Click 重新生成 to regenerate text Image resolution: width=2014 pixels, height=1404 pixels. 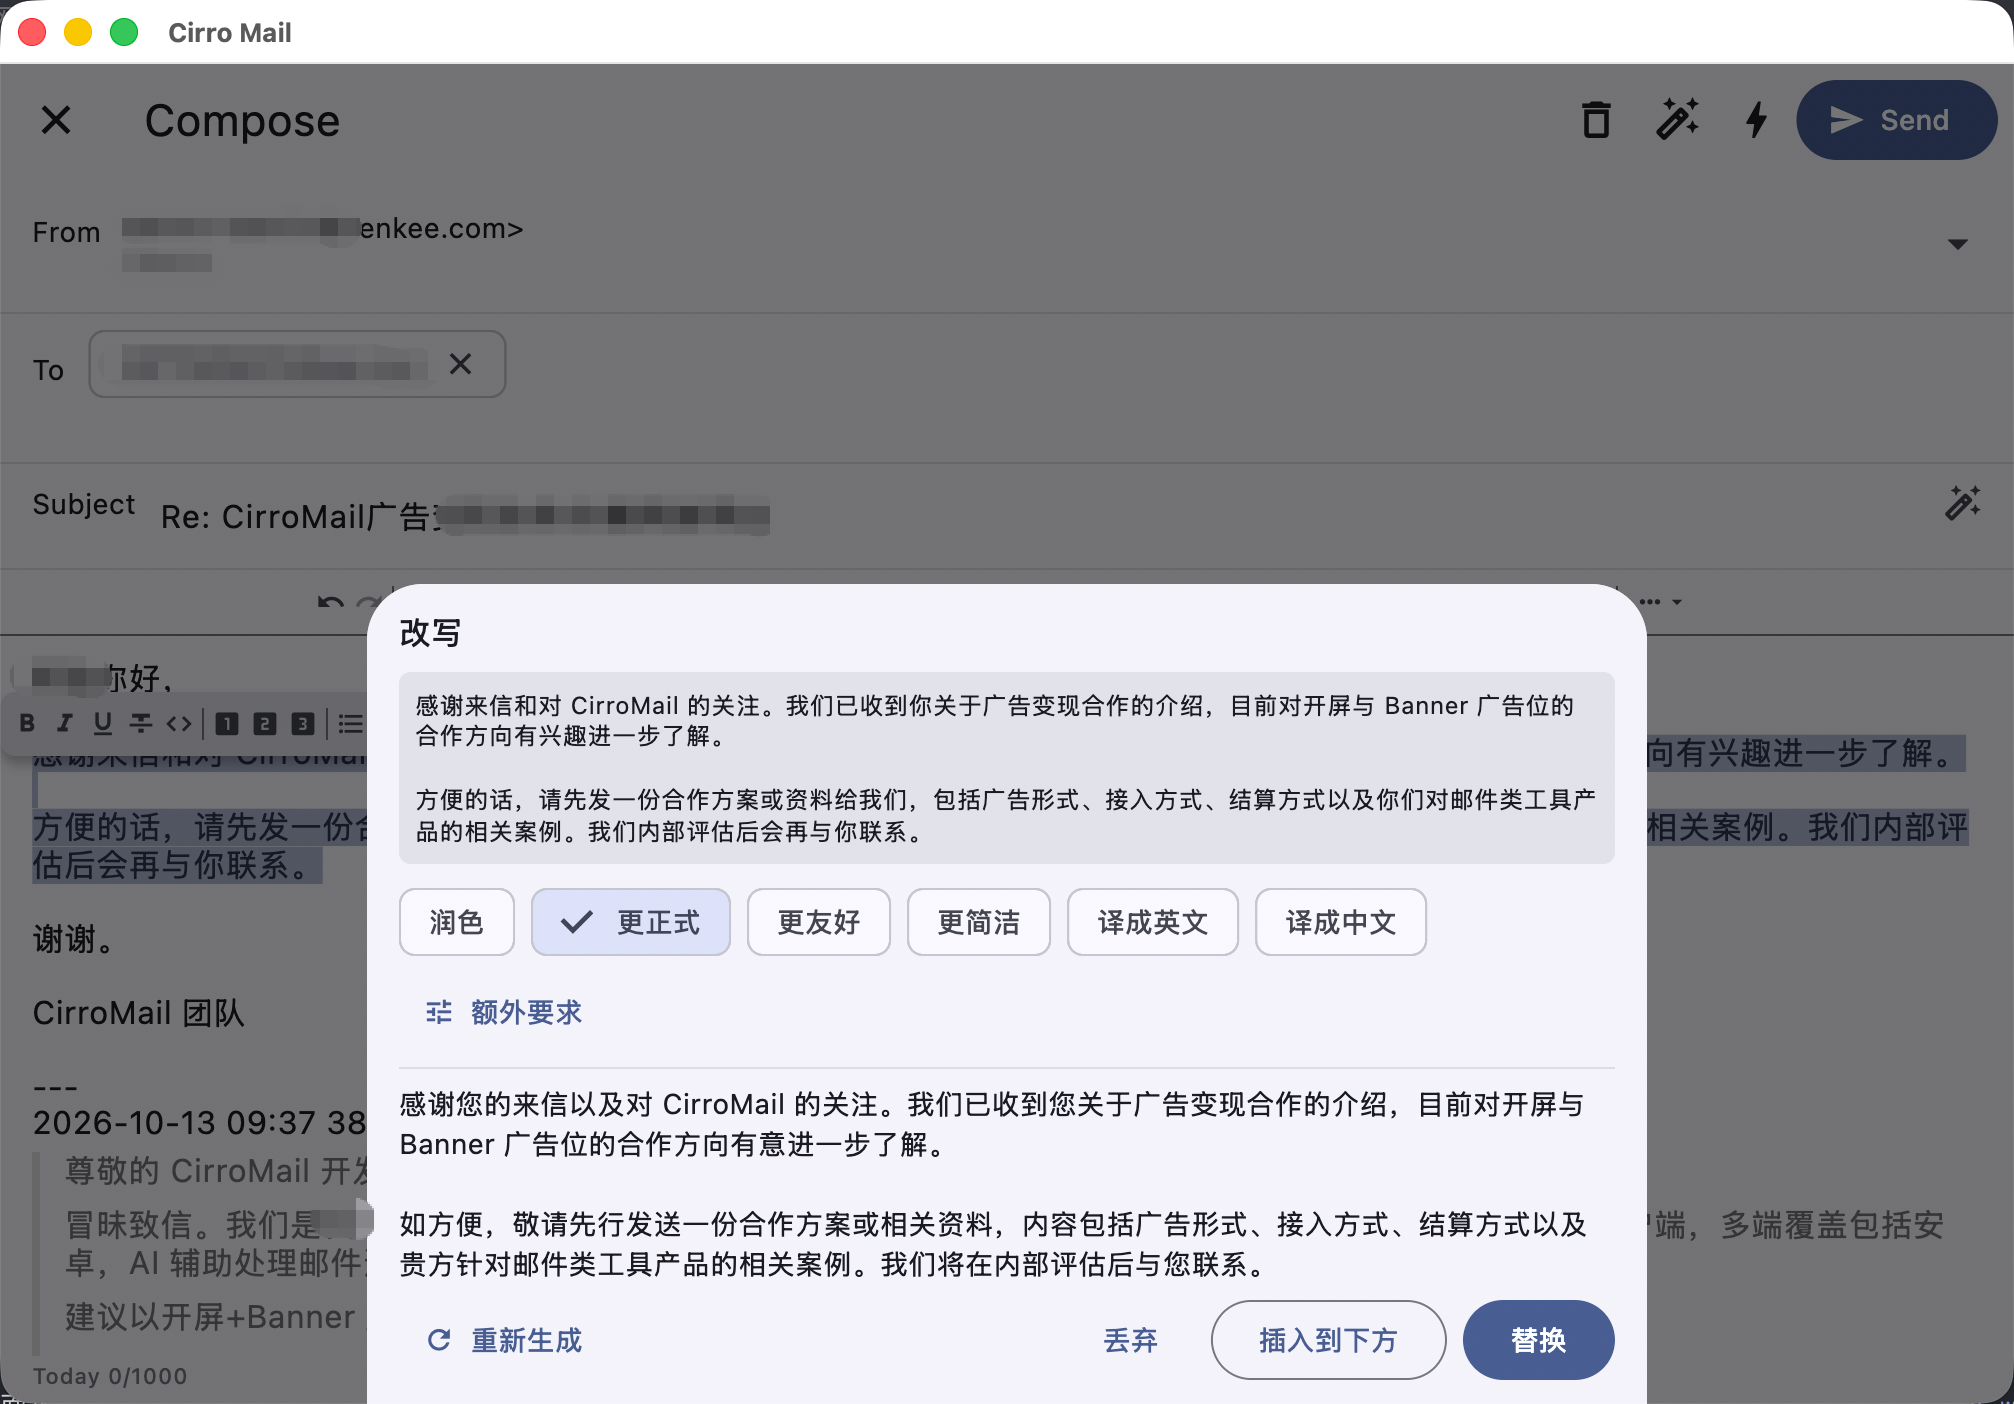point(504,1340)
